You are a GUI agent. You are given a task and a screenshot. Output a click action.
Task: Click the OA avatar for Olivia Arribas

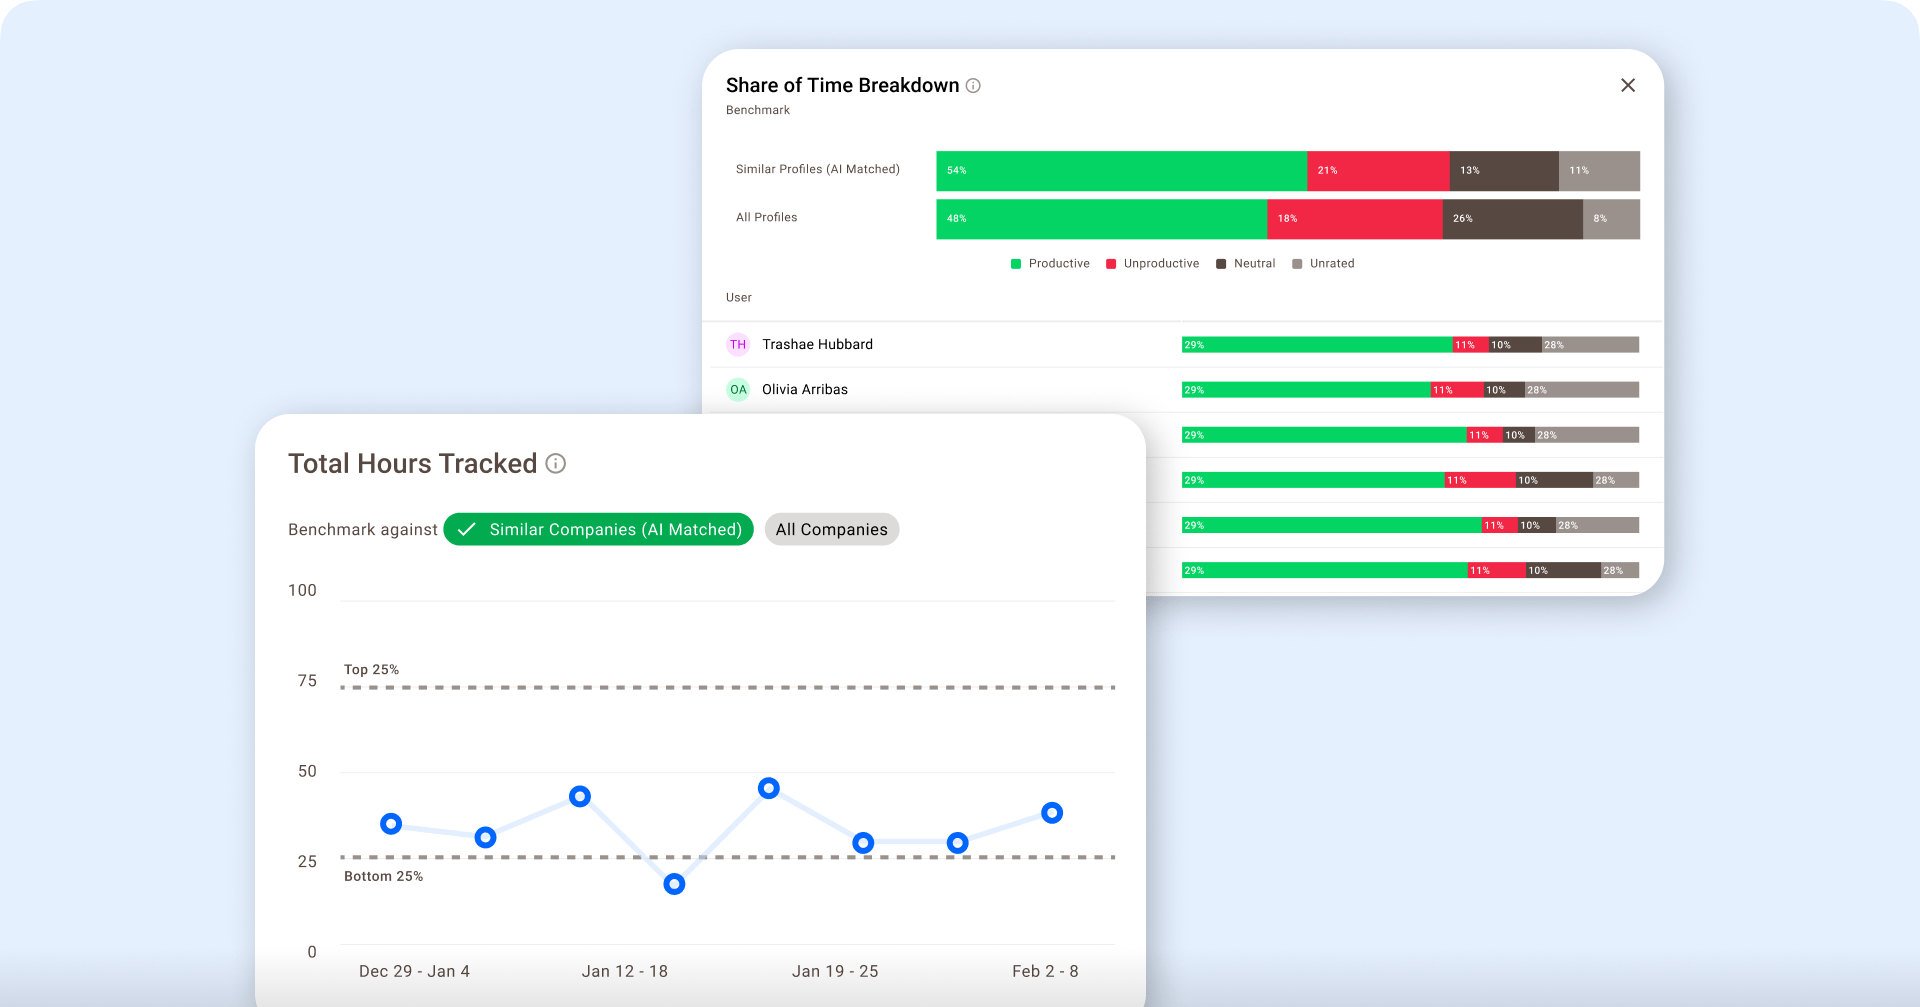[x=738, y=389]
